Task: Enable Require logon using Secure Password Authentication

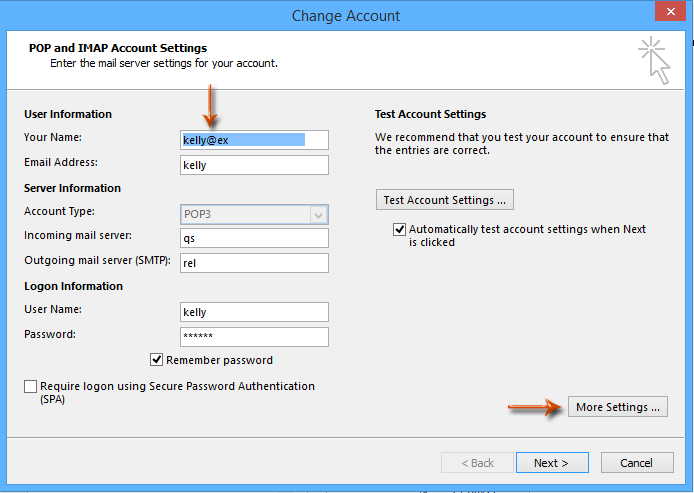Action: [x=31, y=386]
